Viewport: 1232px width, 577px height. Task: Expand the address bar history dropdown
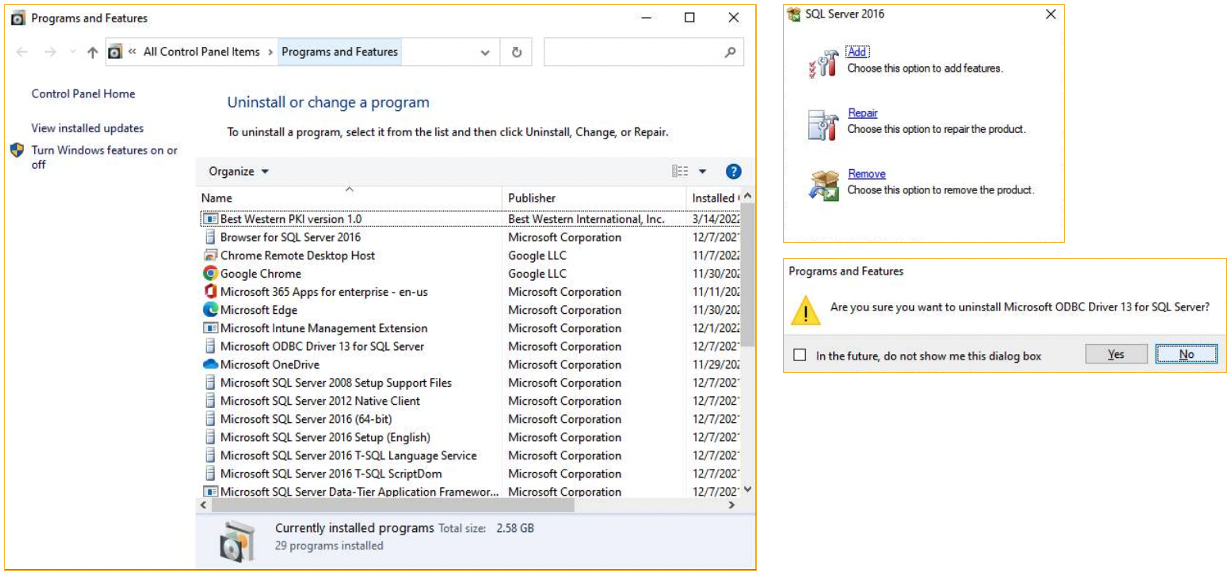pos(485,52)
